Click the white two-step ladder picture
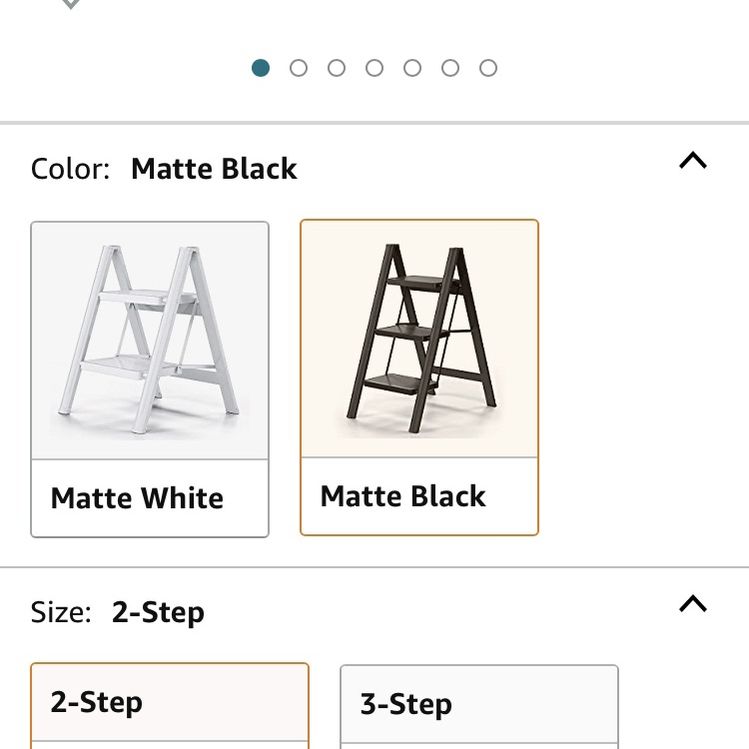Viewport: 749px width, 749px height. (149, 339)
